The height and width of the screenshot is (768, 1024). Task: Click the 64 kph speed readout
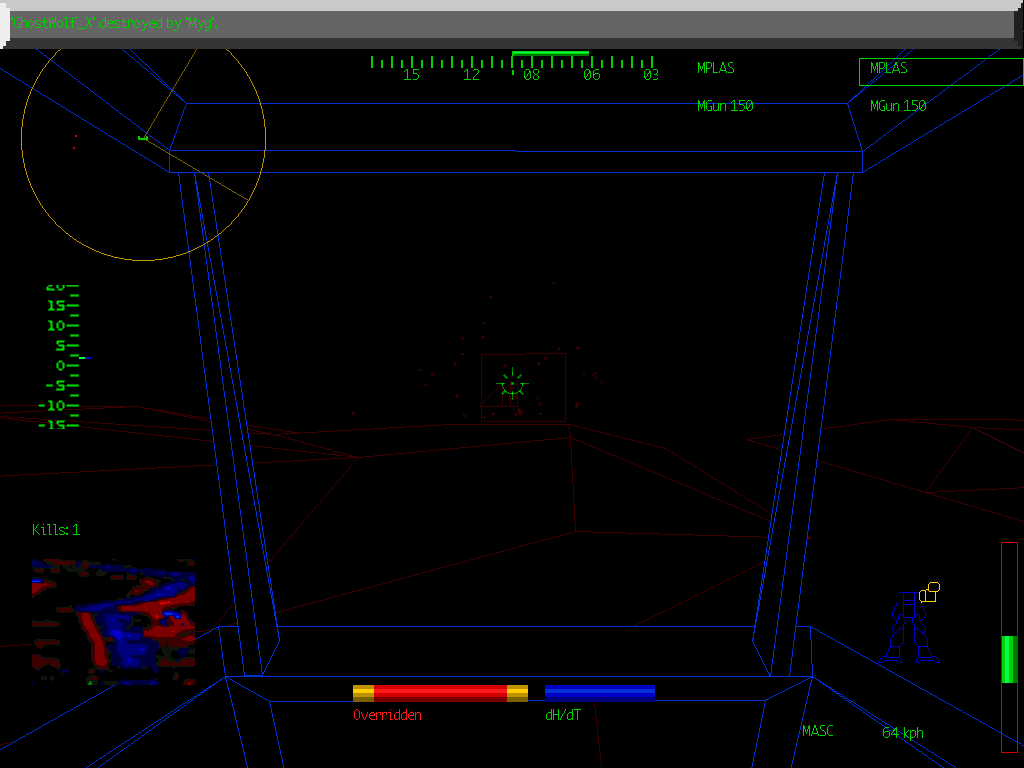(x=902, y=733)
